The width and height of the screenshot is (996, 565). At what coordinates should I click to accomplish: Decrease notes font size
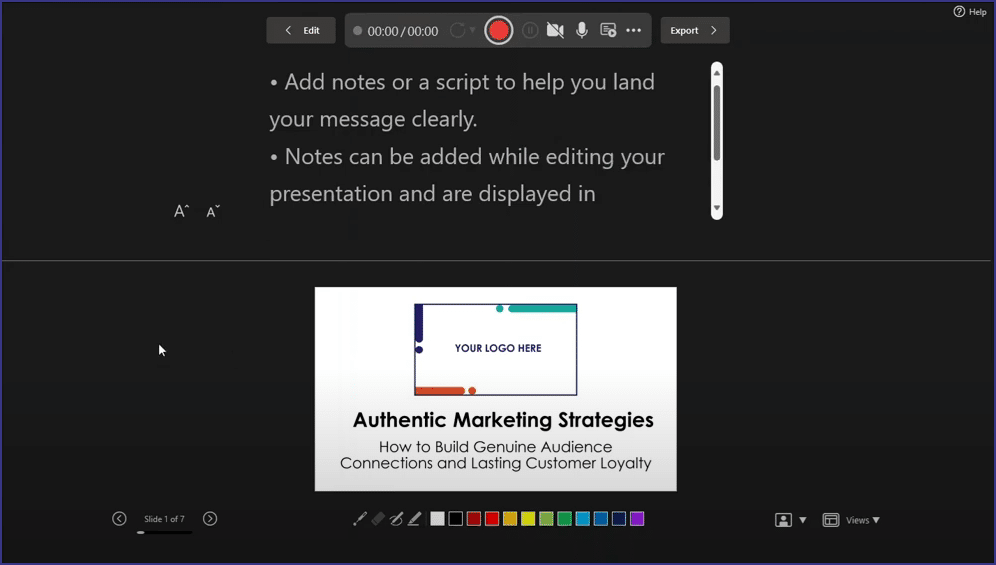pyautogui.click(x=213, y=211)
